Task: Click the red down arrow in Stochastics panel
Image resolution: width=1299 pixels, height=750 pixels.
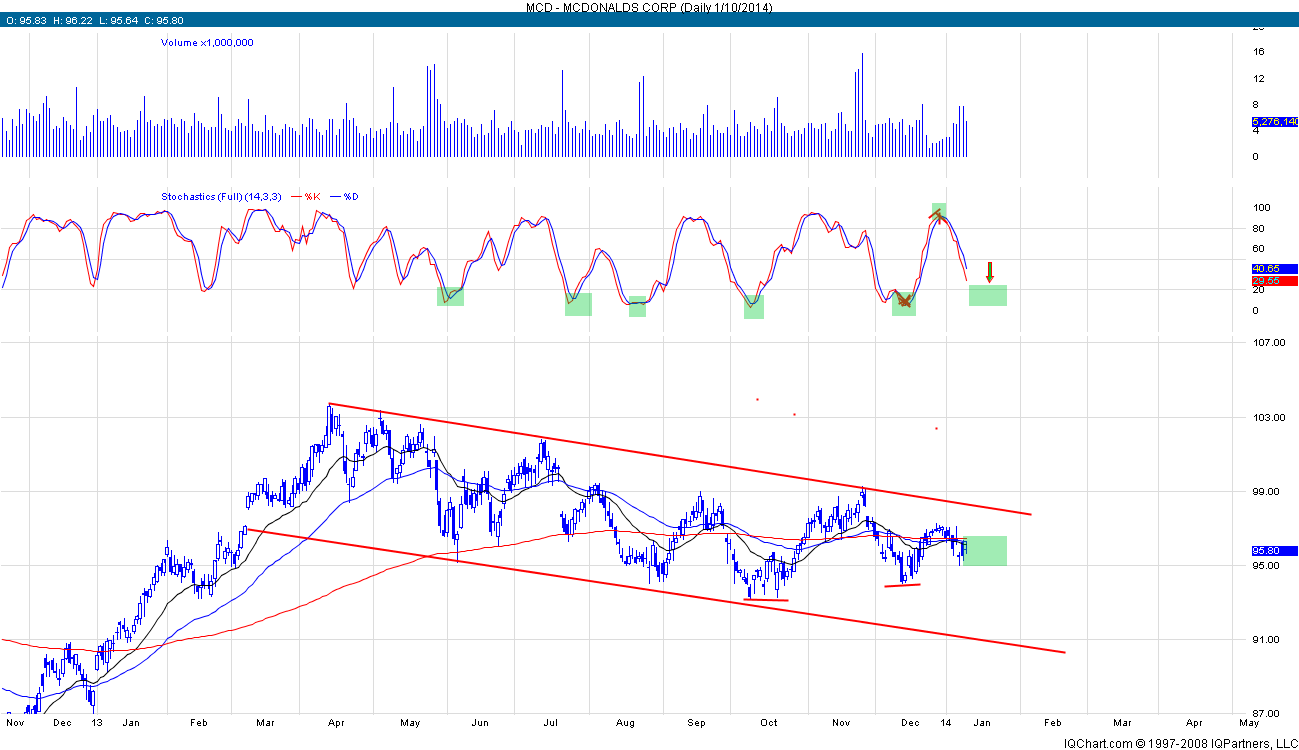Action: (x=990, y=271)
